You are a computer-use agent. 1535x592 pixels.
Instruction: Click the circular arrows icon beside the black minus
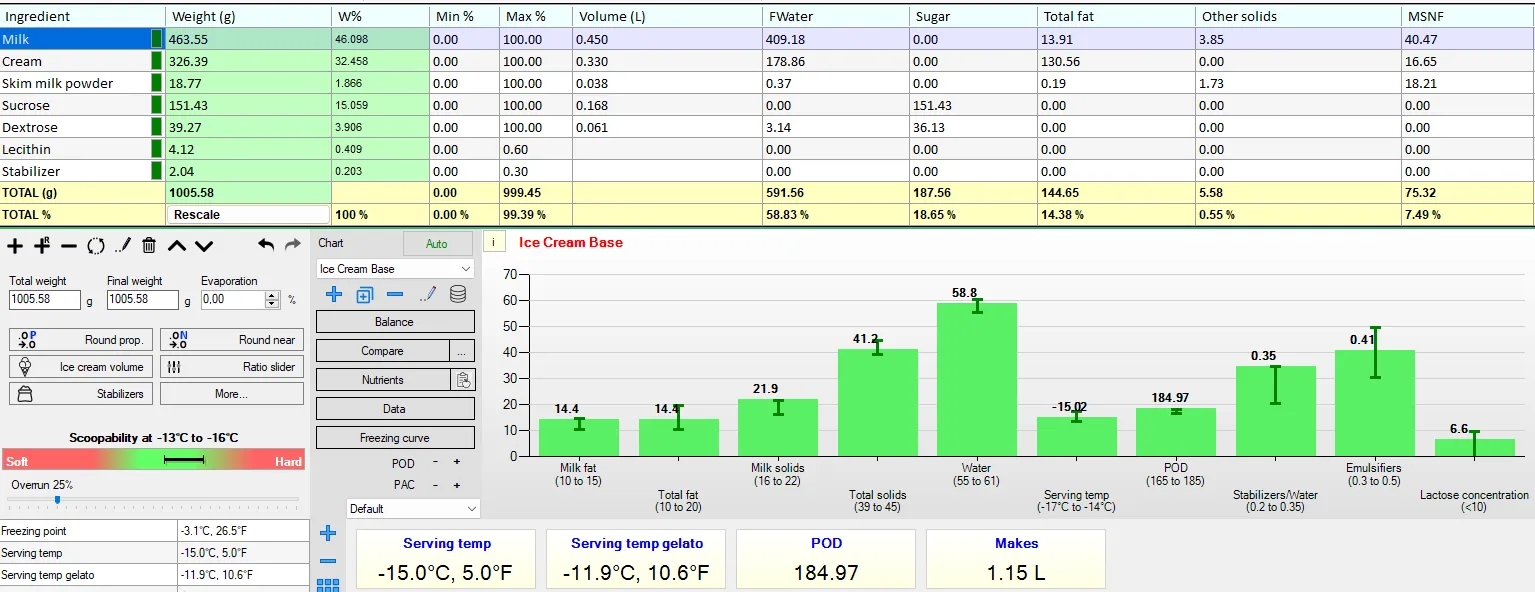point(96,245)
